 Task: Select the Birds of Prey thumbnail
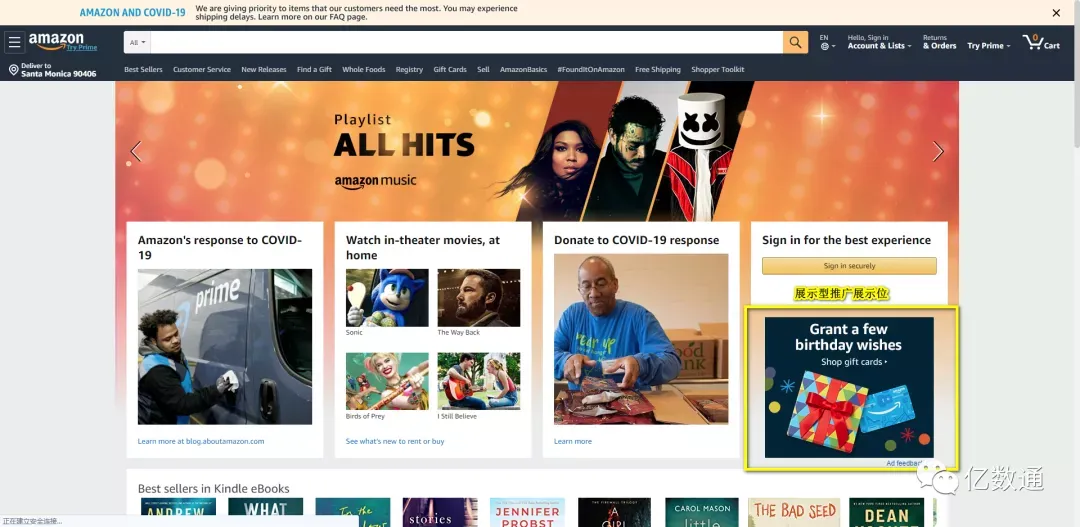387,382
